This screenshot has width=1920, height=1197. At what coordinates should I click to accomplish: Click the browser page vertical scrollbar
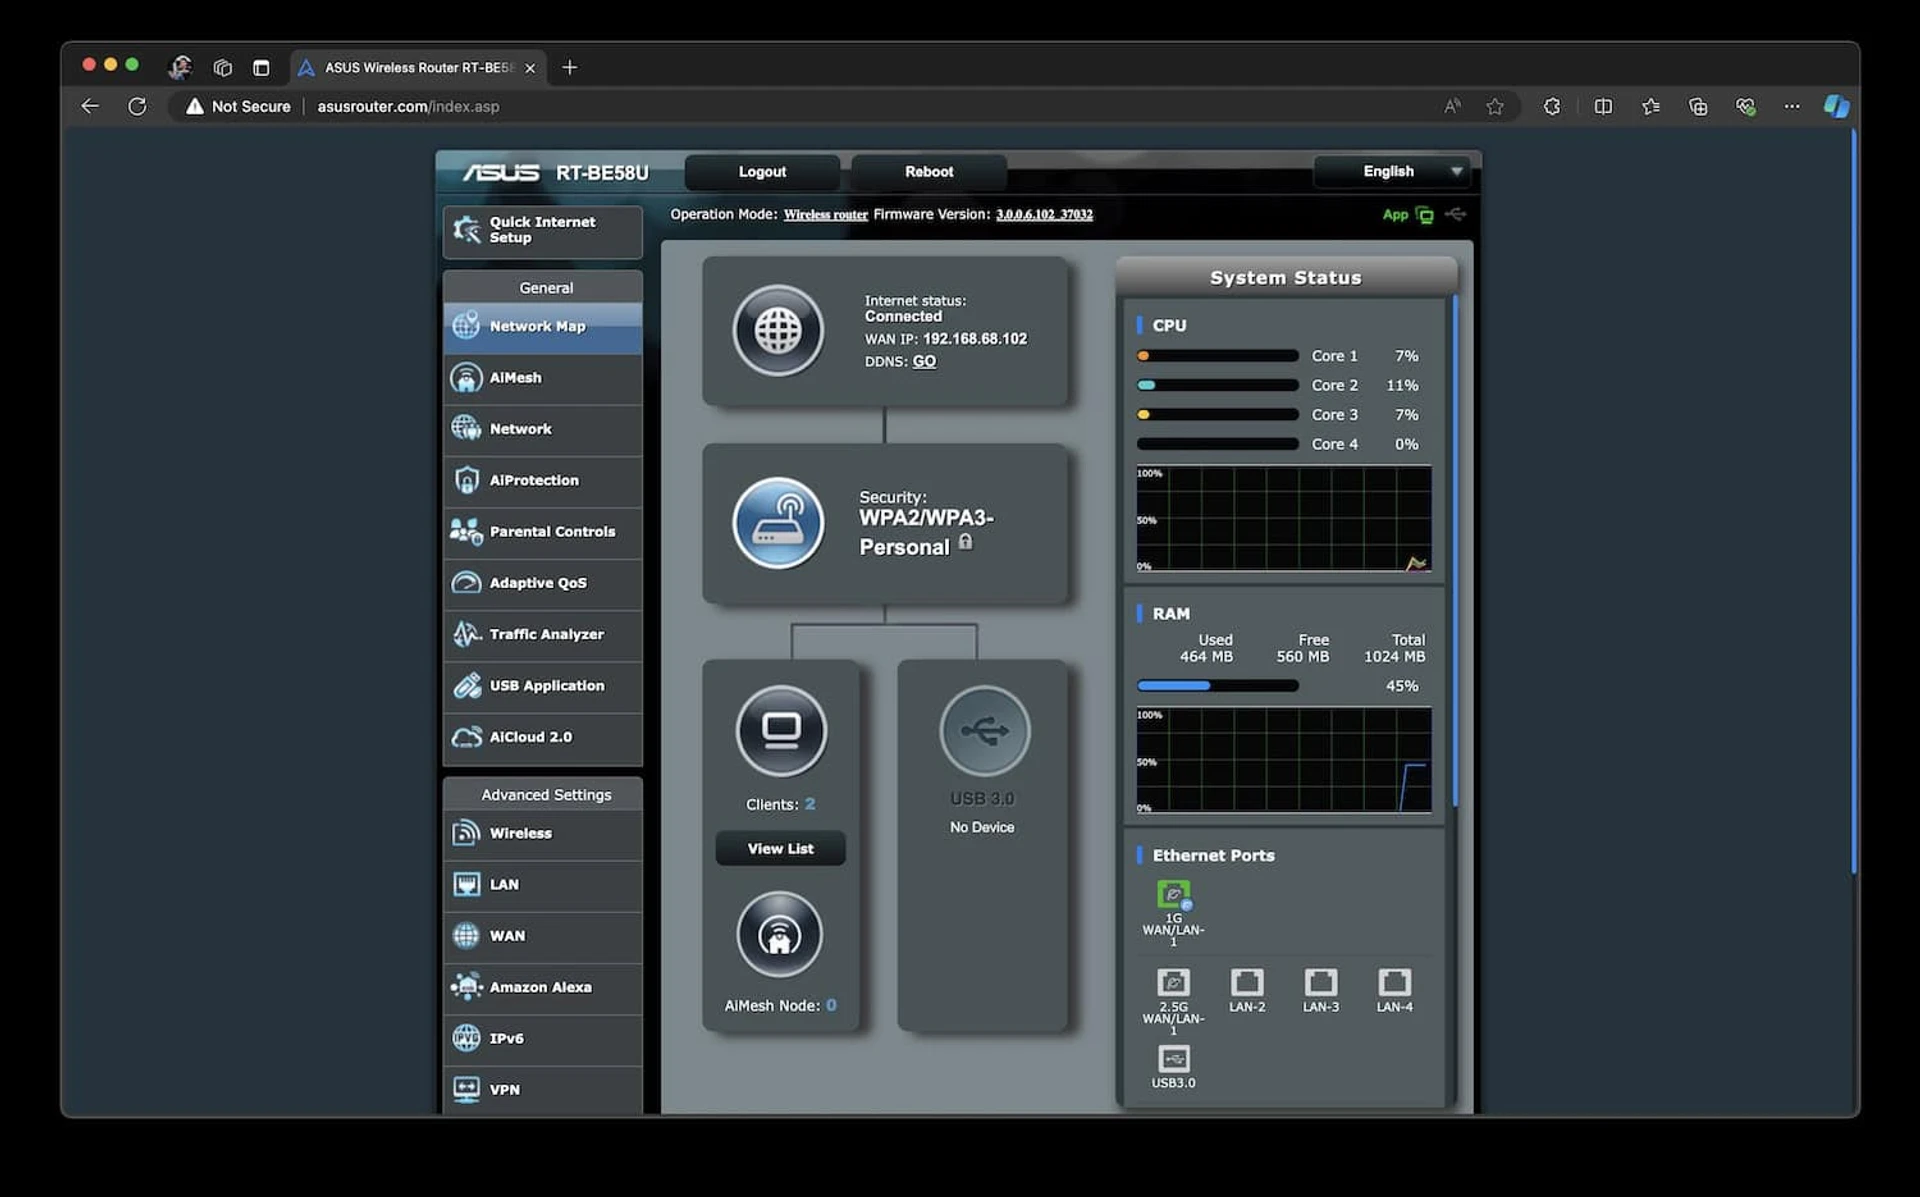(x=1853, y=500)
